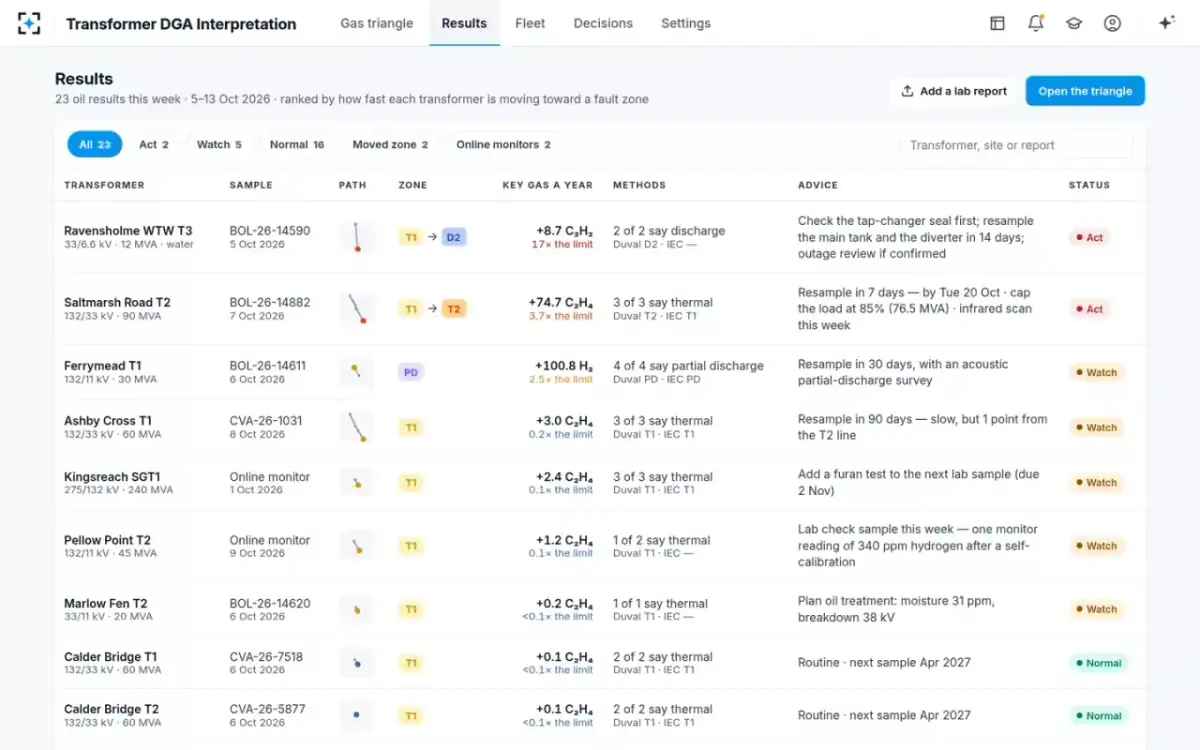Image resolution: width=1200 pixels, height=750 pixels.
Task: Click the T2 zone badge for Saltmarsh Road
Action: (x=454, y=309)
